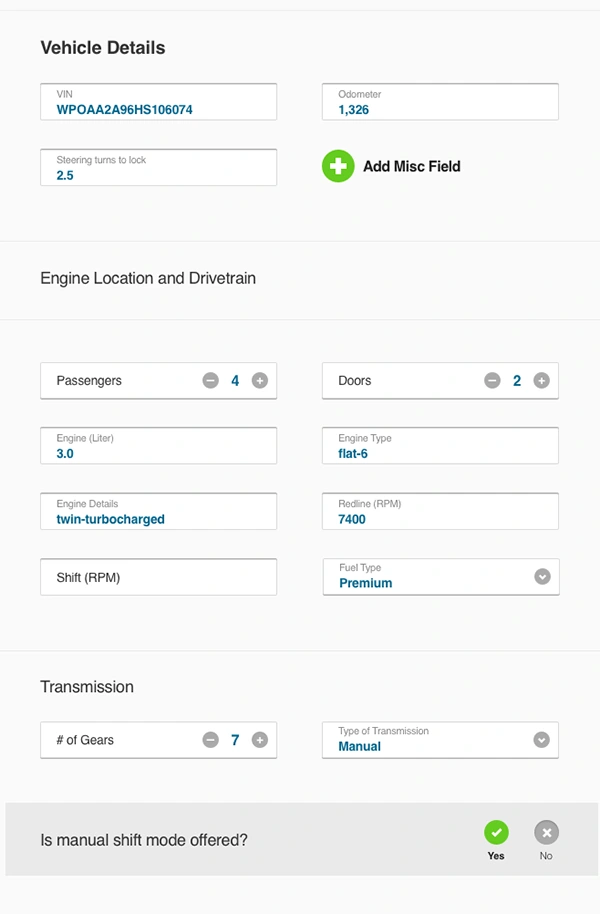Edit the Engine Type field
600x914 pixels.
(440, 446)
